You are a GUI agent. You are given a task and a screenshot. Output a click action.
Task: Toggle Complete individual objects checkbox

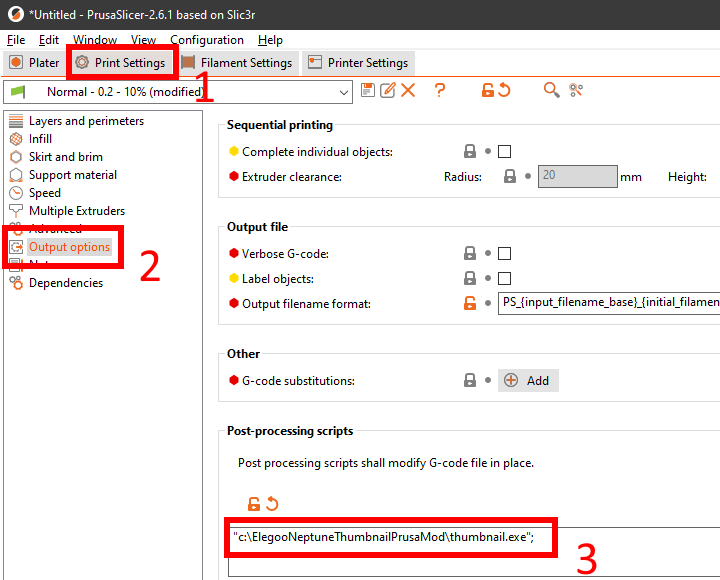(x=504, y=152)
